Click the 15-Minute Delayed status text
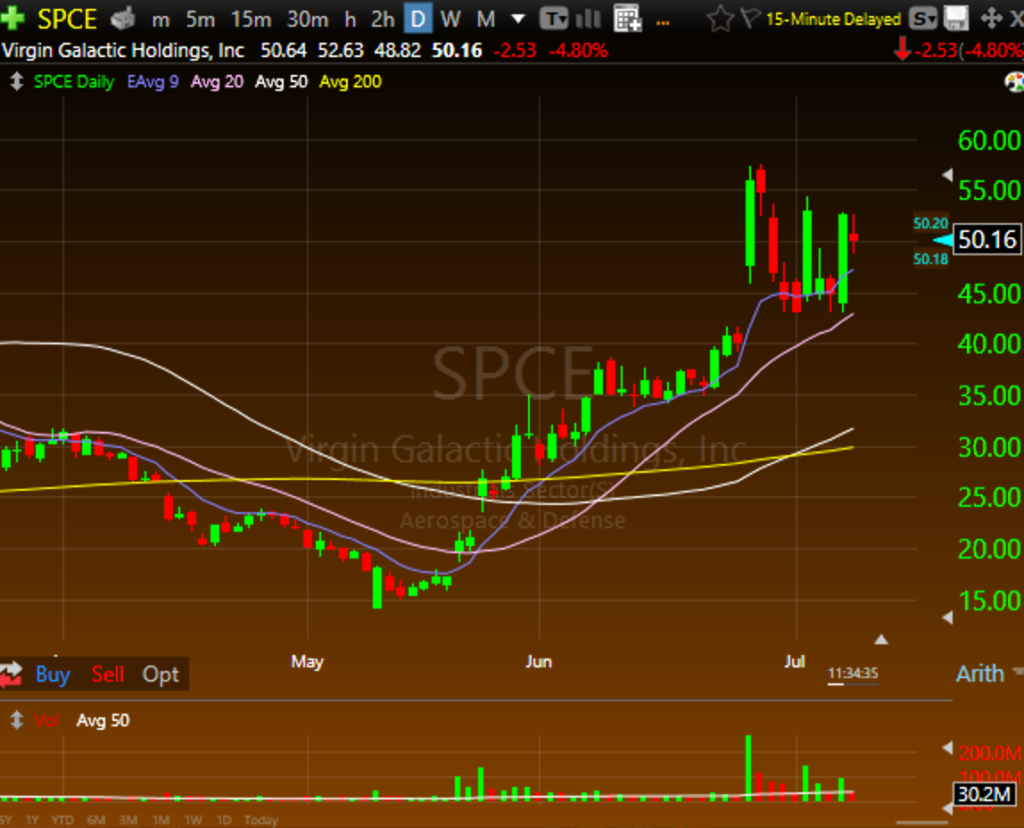 tap(833, 19)
